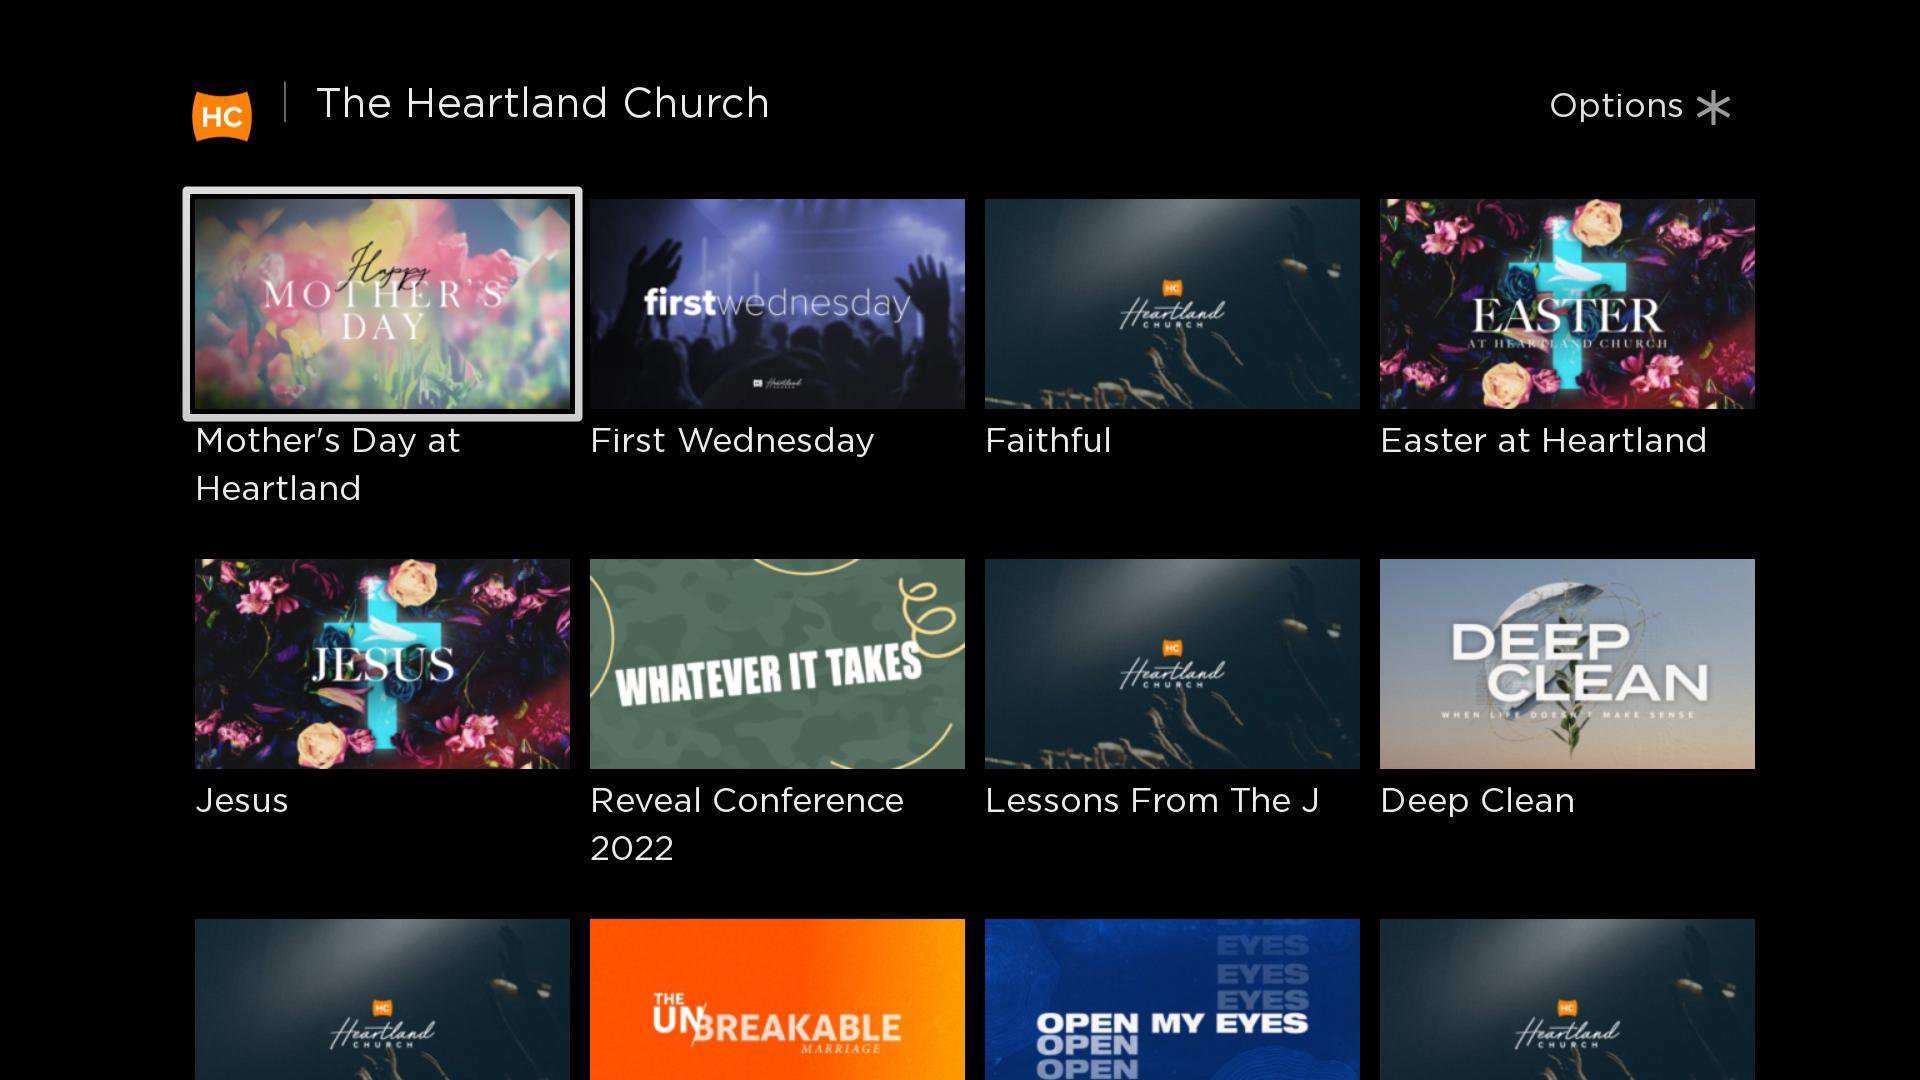1920x1080 pixels.
Task: Open Options with the asterisk icon
Action: point(1713,107)
